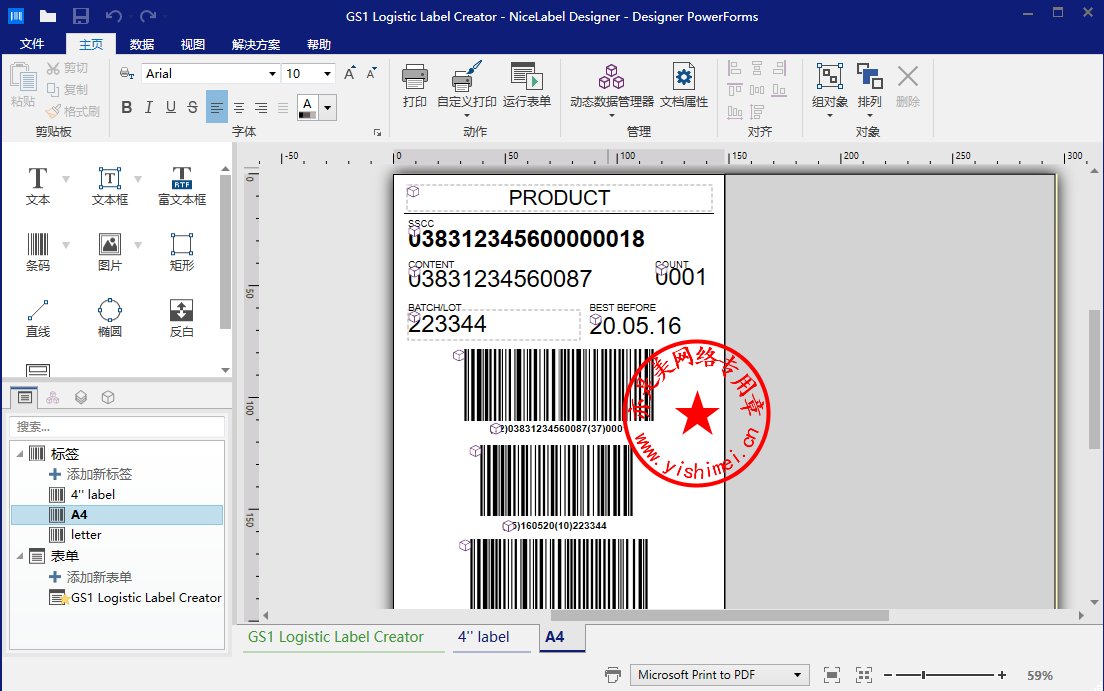The image size is (1104, 691).
Task: Open the Arial font name dropdown
Action: point(272,74)
